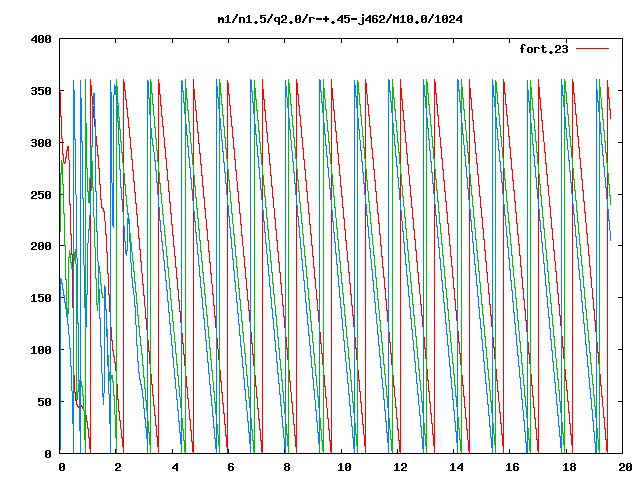Click x-axis label 14
This screenshot has height=480, width=640.
click(456, 467)
